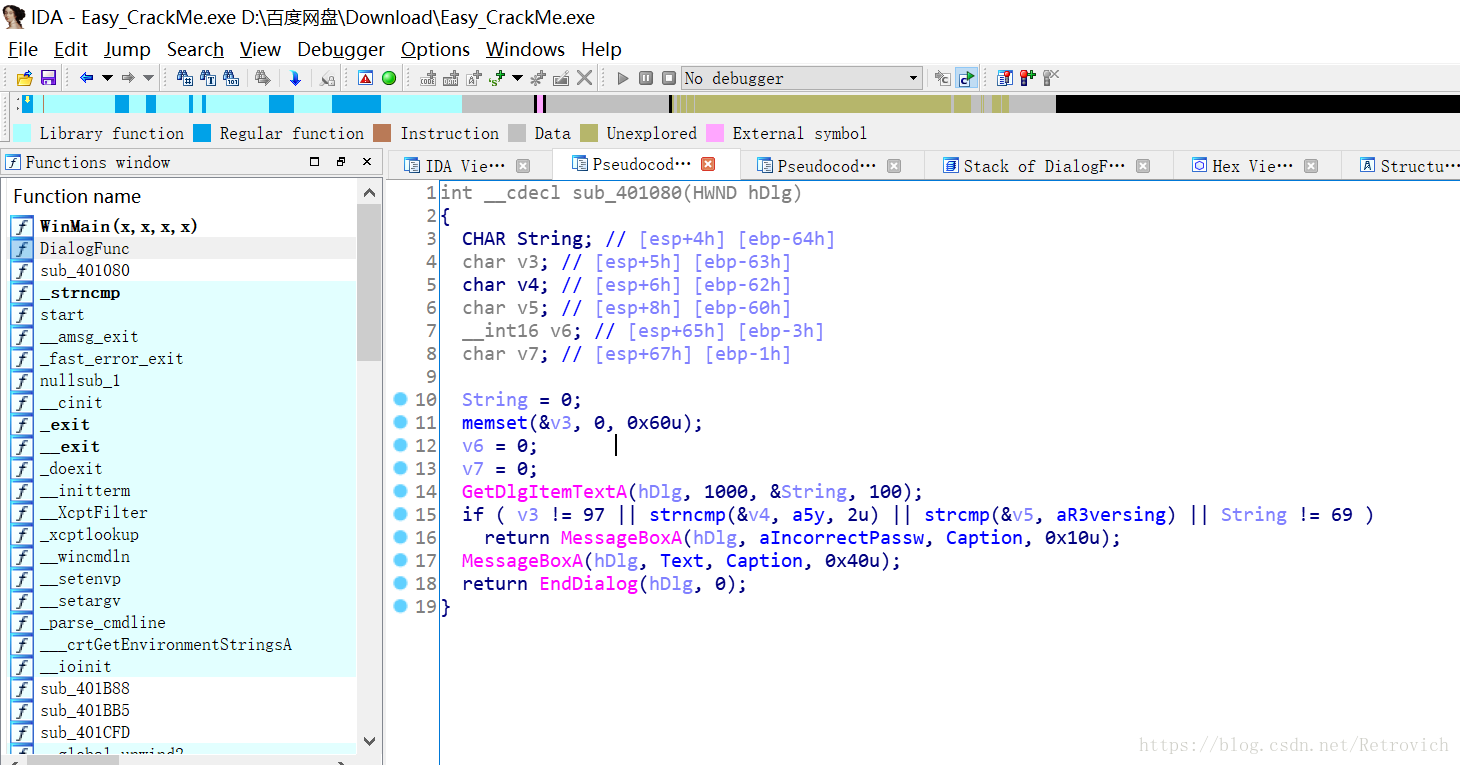Click the yellow arrow in the navigation band

click(27, 100)
